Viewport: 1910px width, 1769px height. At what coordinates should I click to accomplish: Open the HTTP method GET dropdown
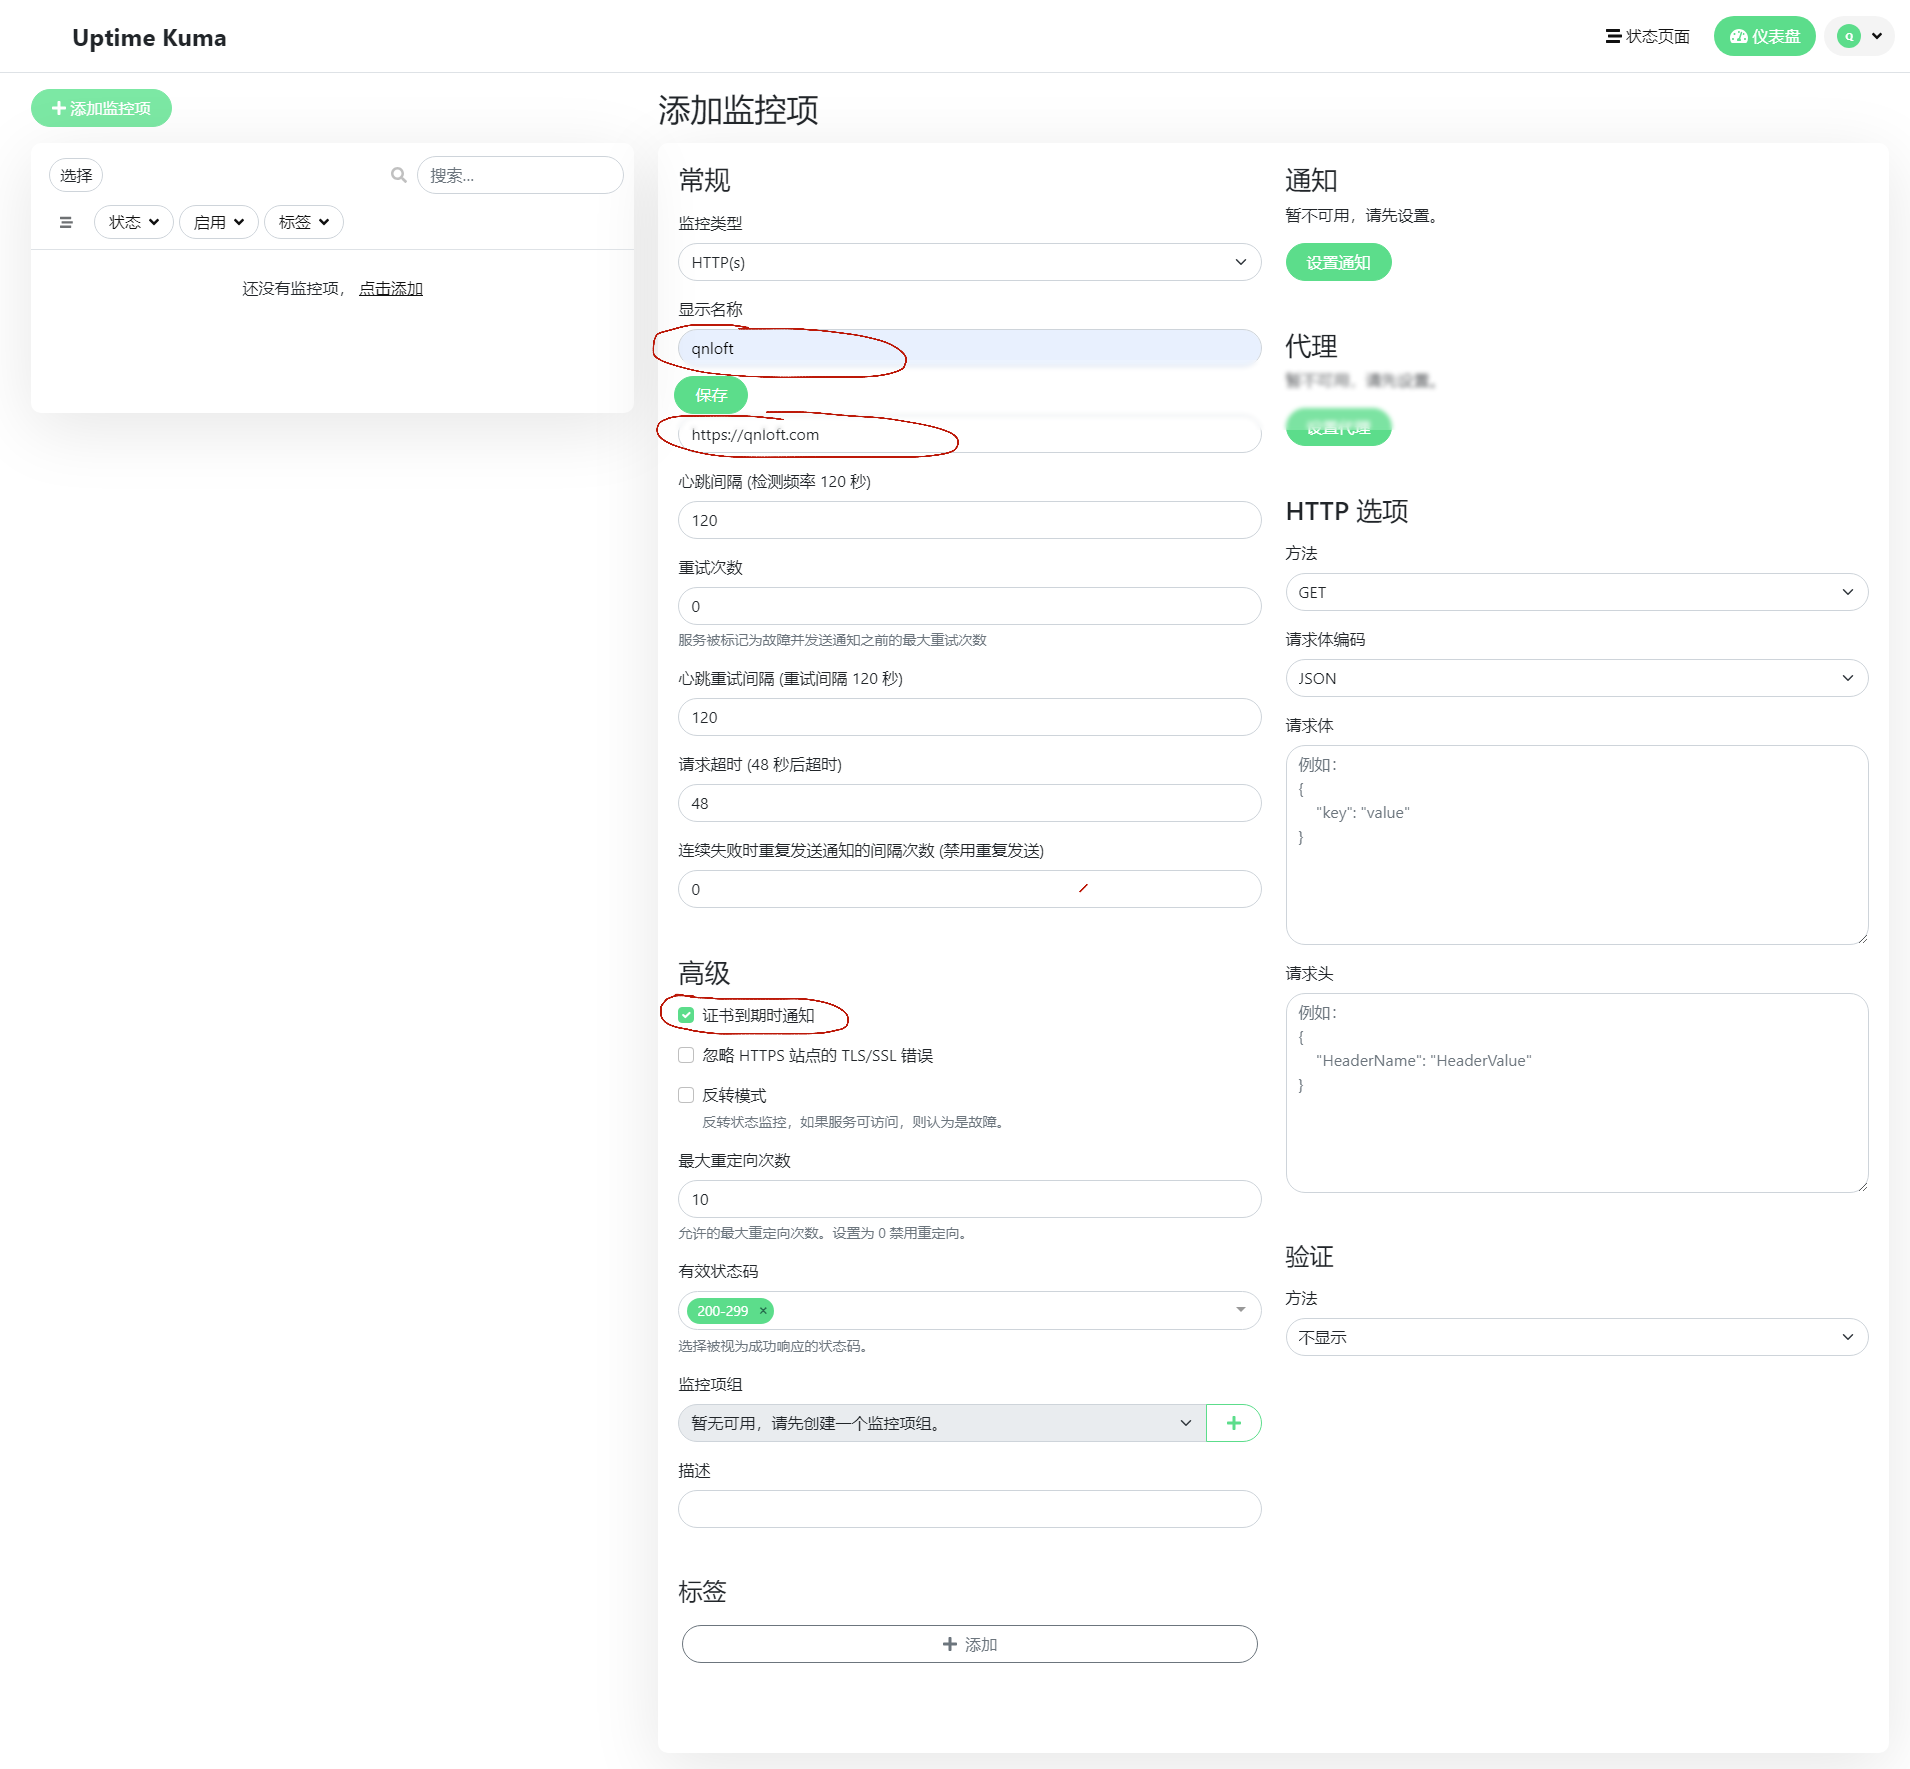[x=1576, y=592]
